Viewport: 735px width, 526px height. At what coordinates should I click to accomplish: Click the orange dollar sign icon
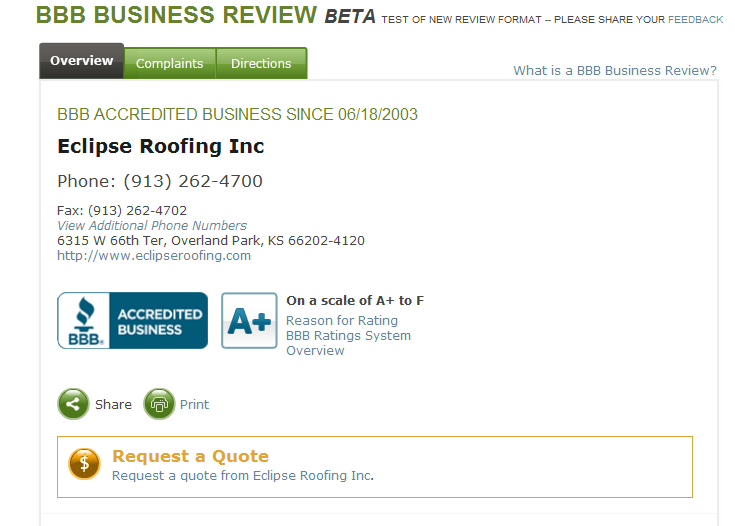point(84,464)
